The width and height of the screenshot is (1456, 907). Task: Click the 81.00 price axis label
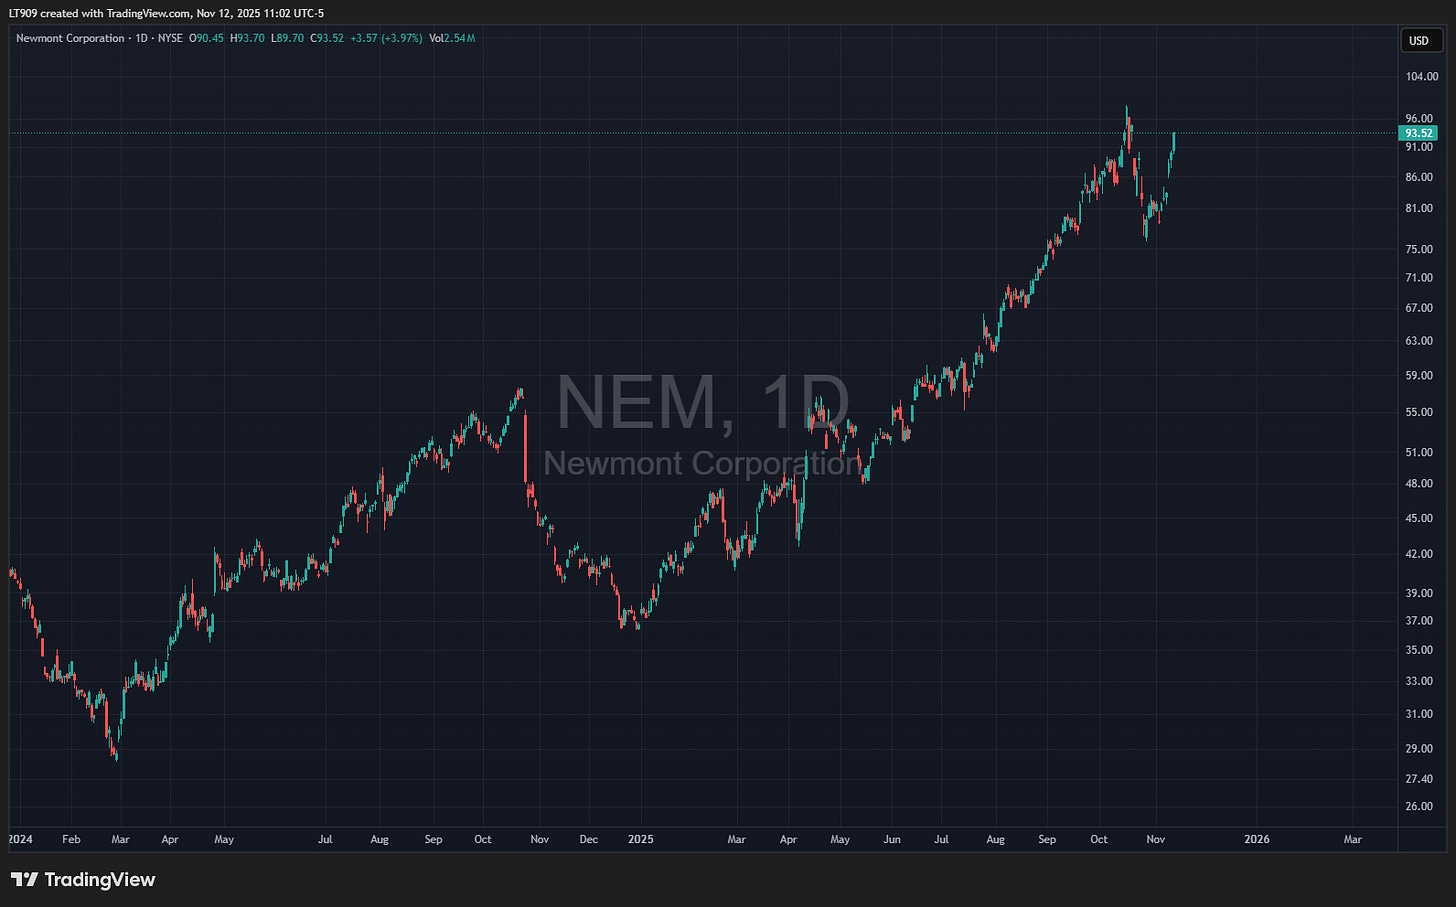tap(1419, 208)
